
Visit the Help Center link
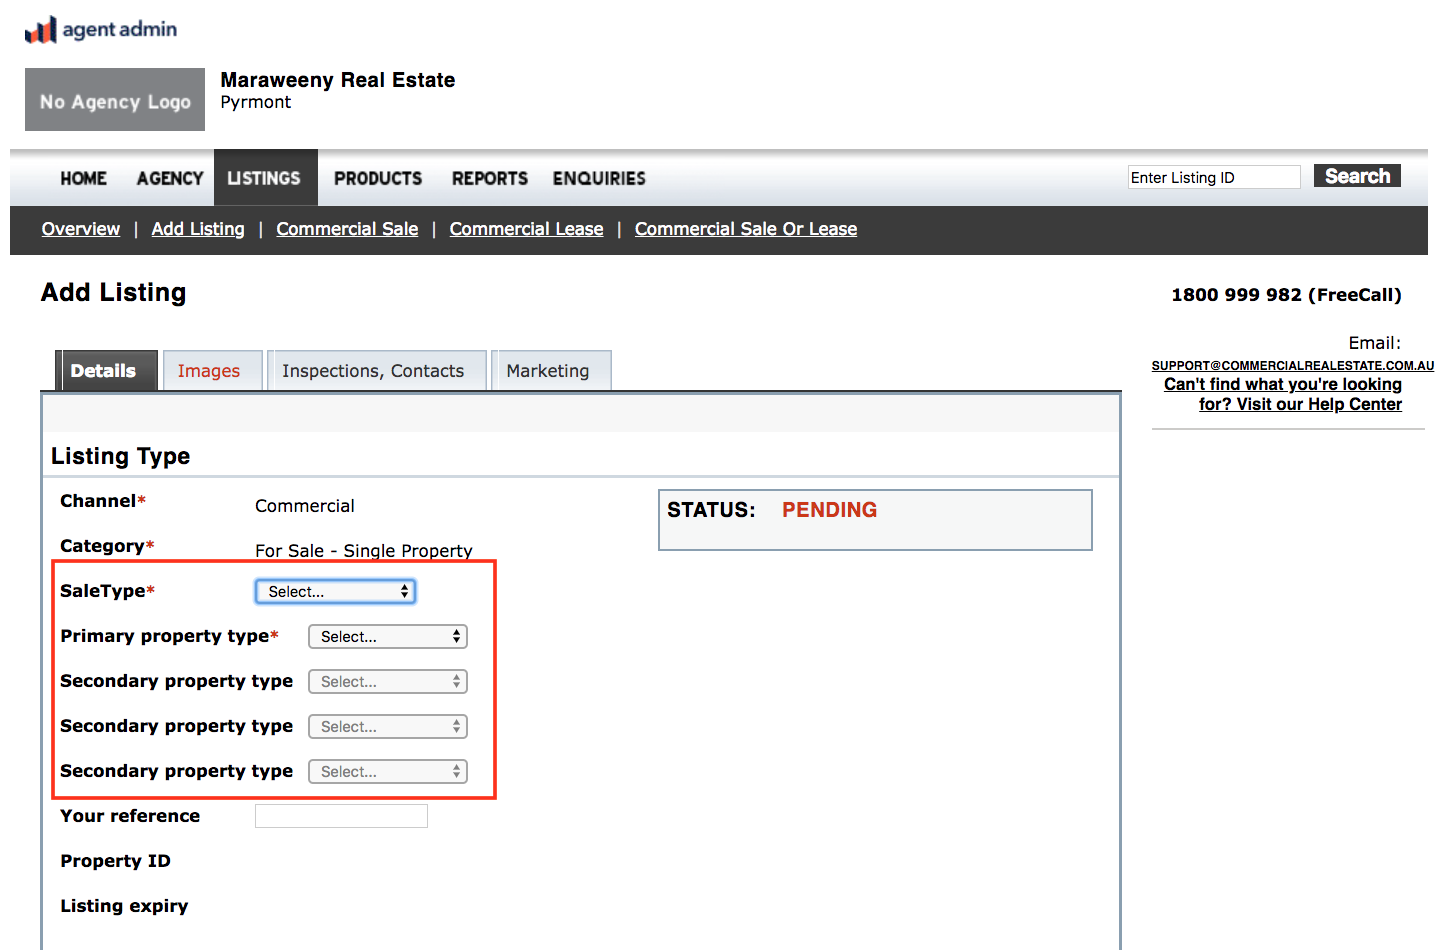1283,394
